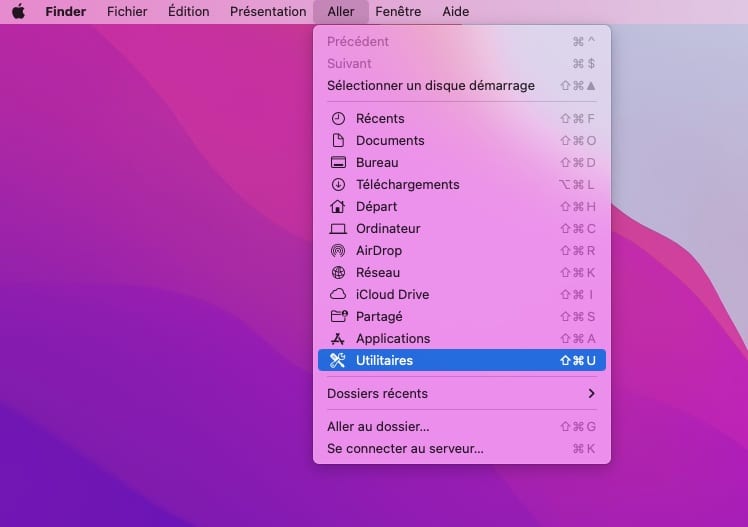Viewport: 748px width, 527px height.
Task: Click the Partagé shared folder icon
Action: (x=338, y=316)
